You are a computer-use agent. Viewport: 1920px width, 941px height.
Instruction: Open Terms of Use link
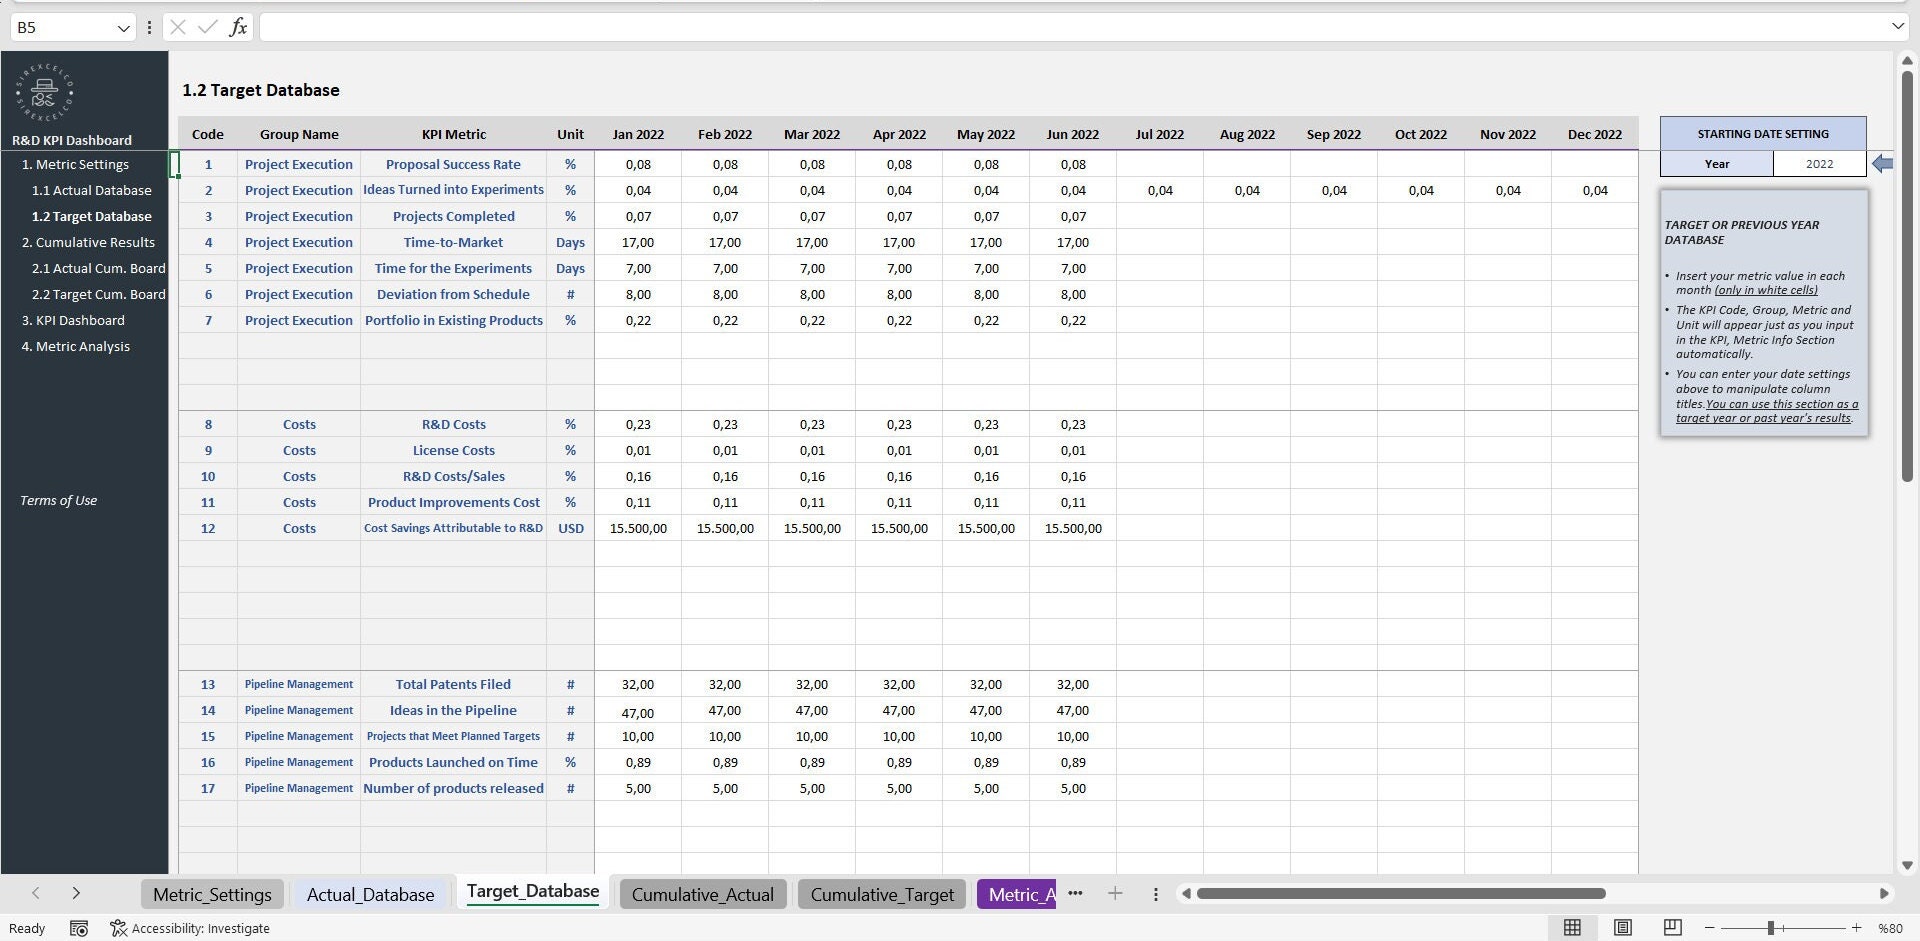57,500
